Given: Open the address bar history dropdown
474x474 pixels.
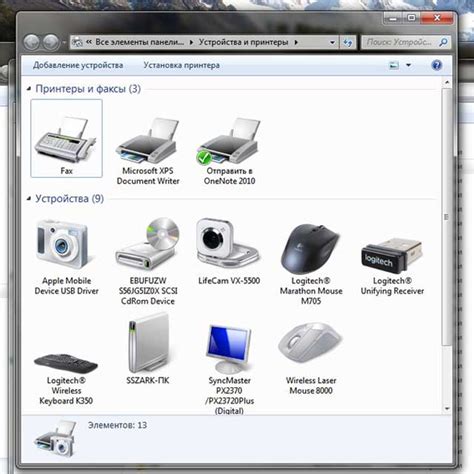Looking at the screenshot, I should click(x=332, y=43).
